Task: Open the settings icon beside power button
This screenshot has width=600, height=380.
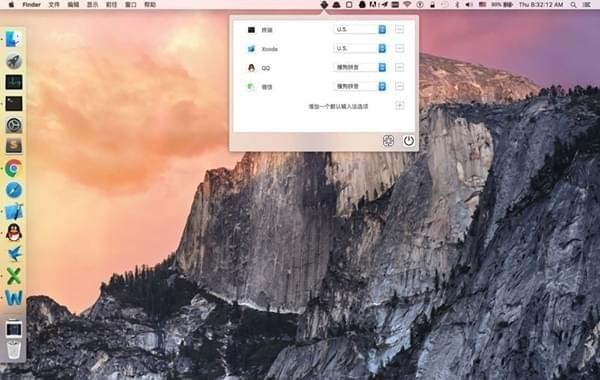Action: point(388,141)
